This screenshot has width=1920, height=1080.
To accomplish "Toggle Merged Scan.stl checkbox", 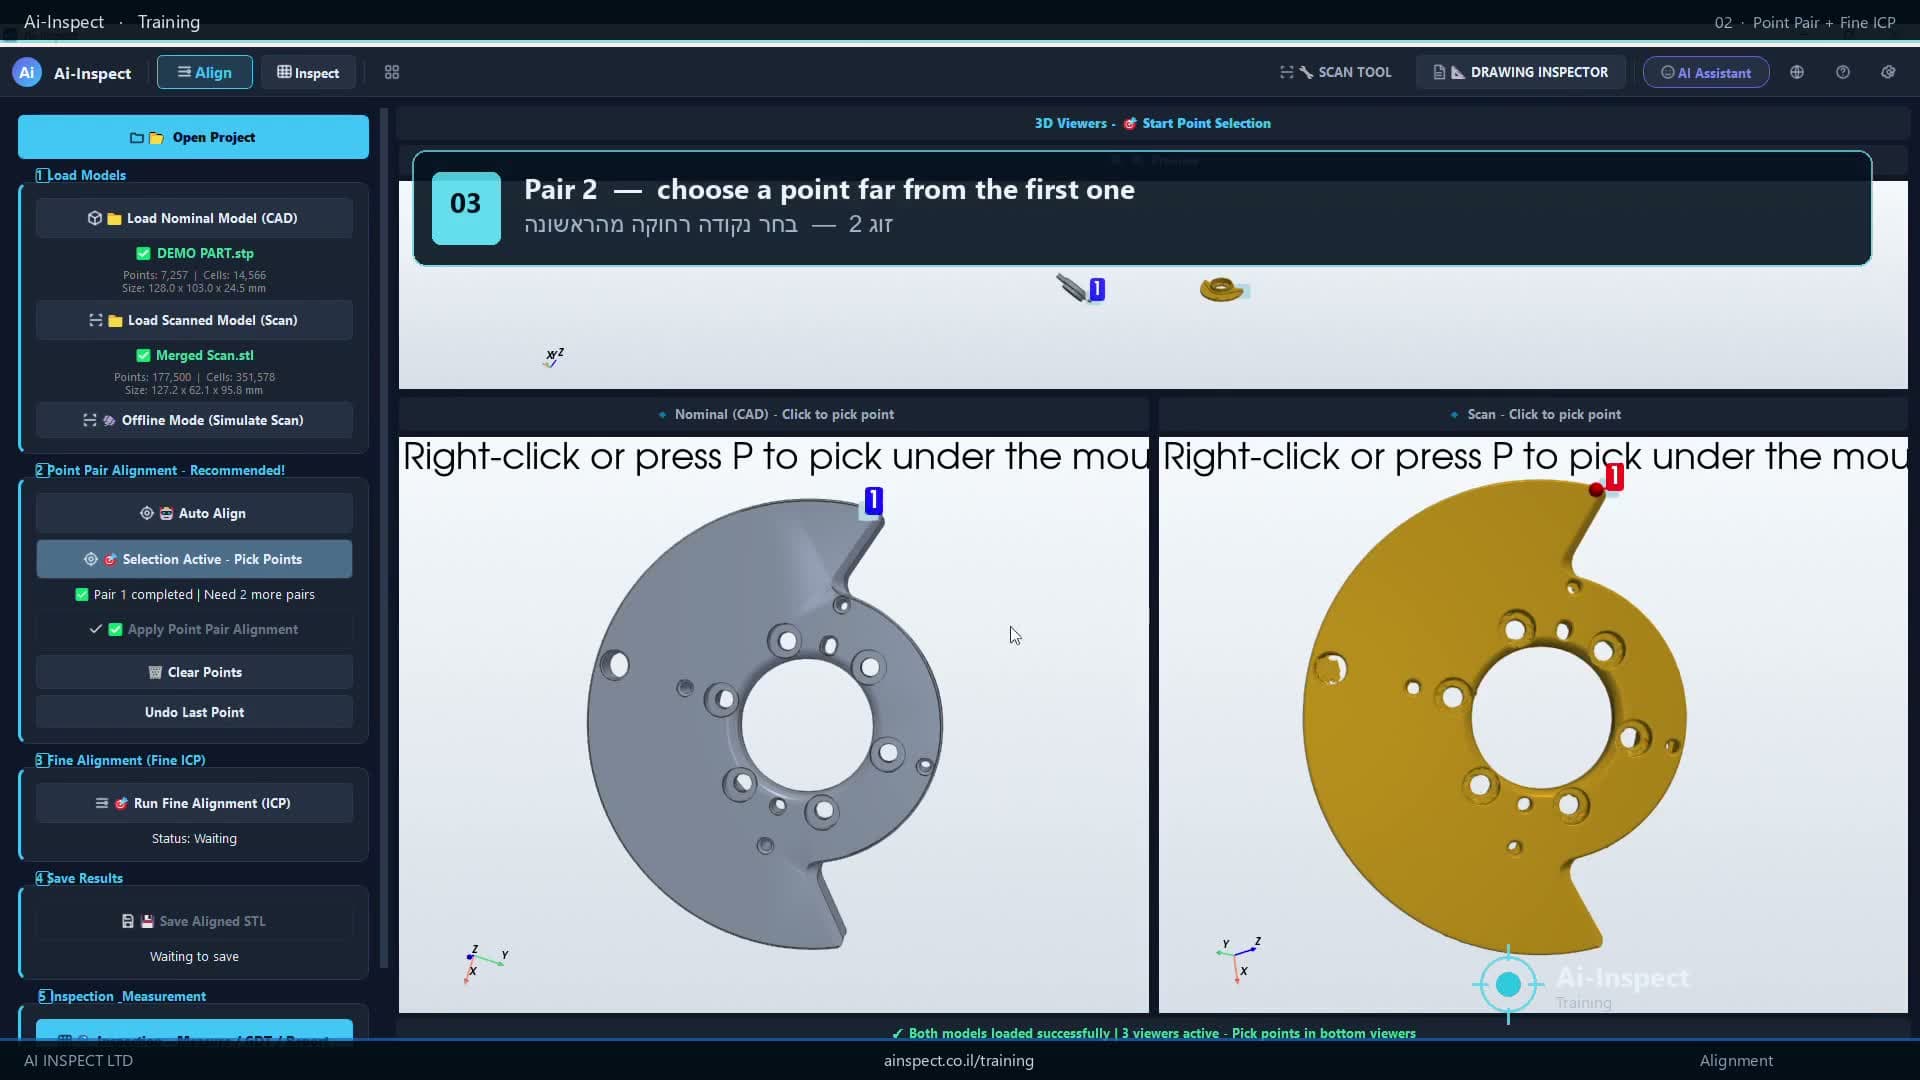I will pos(143,355).
